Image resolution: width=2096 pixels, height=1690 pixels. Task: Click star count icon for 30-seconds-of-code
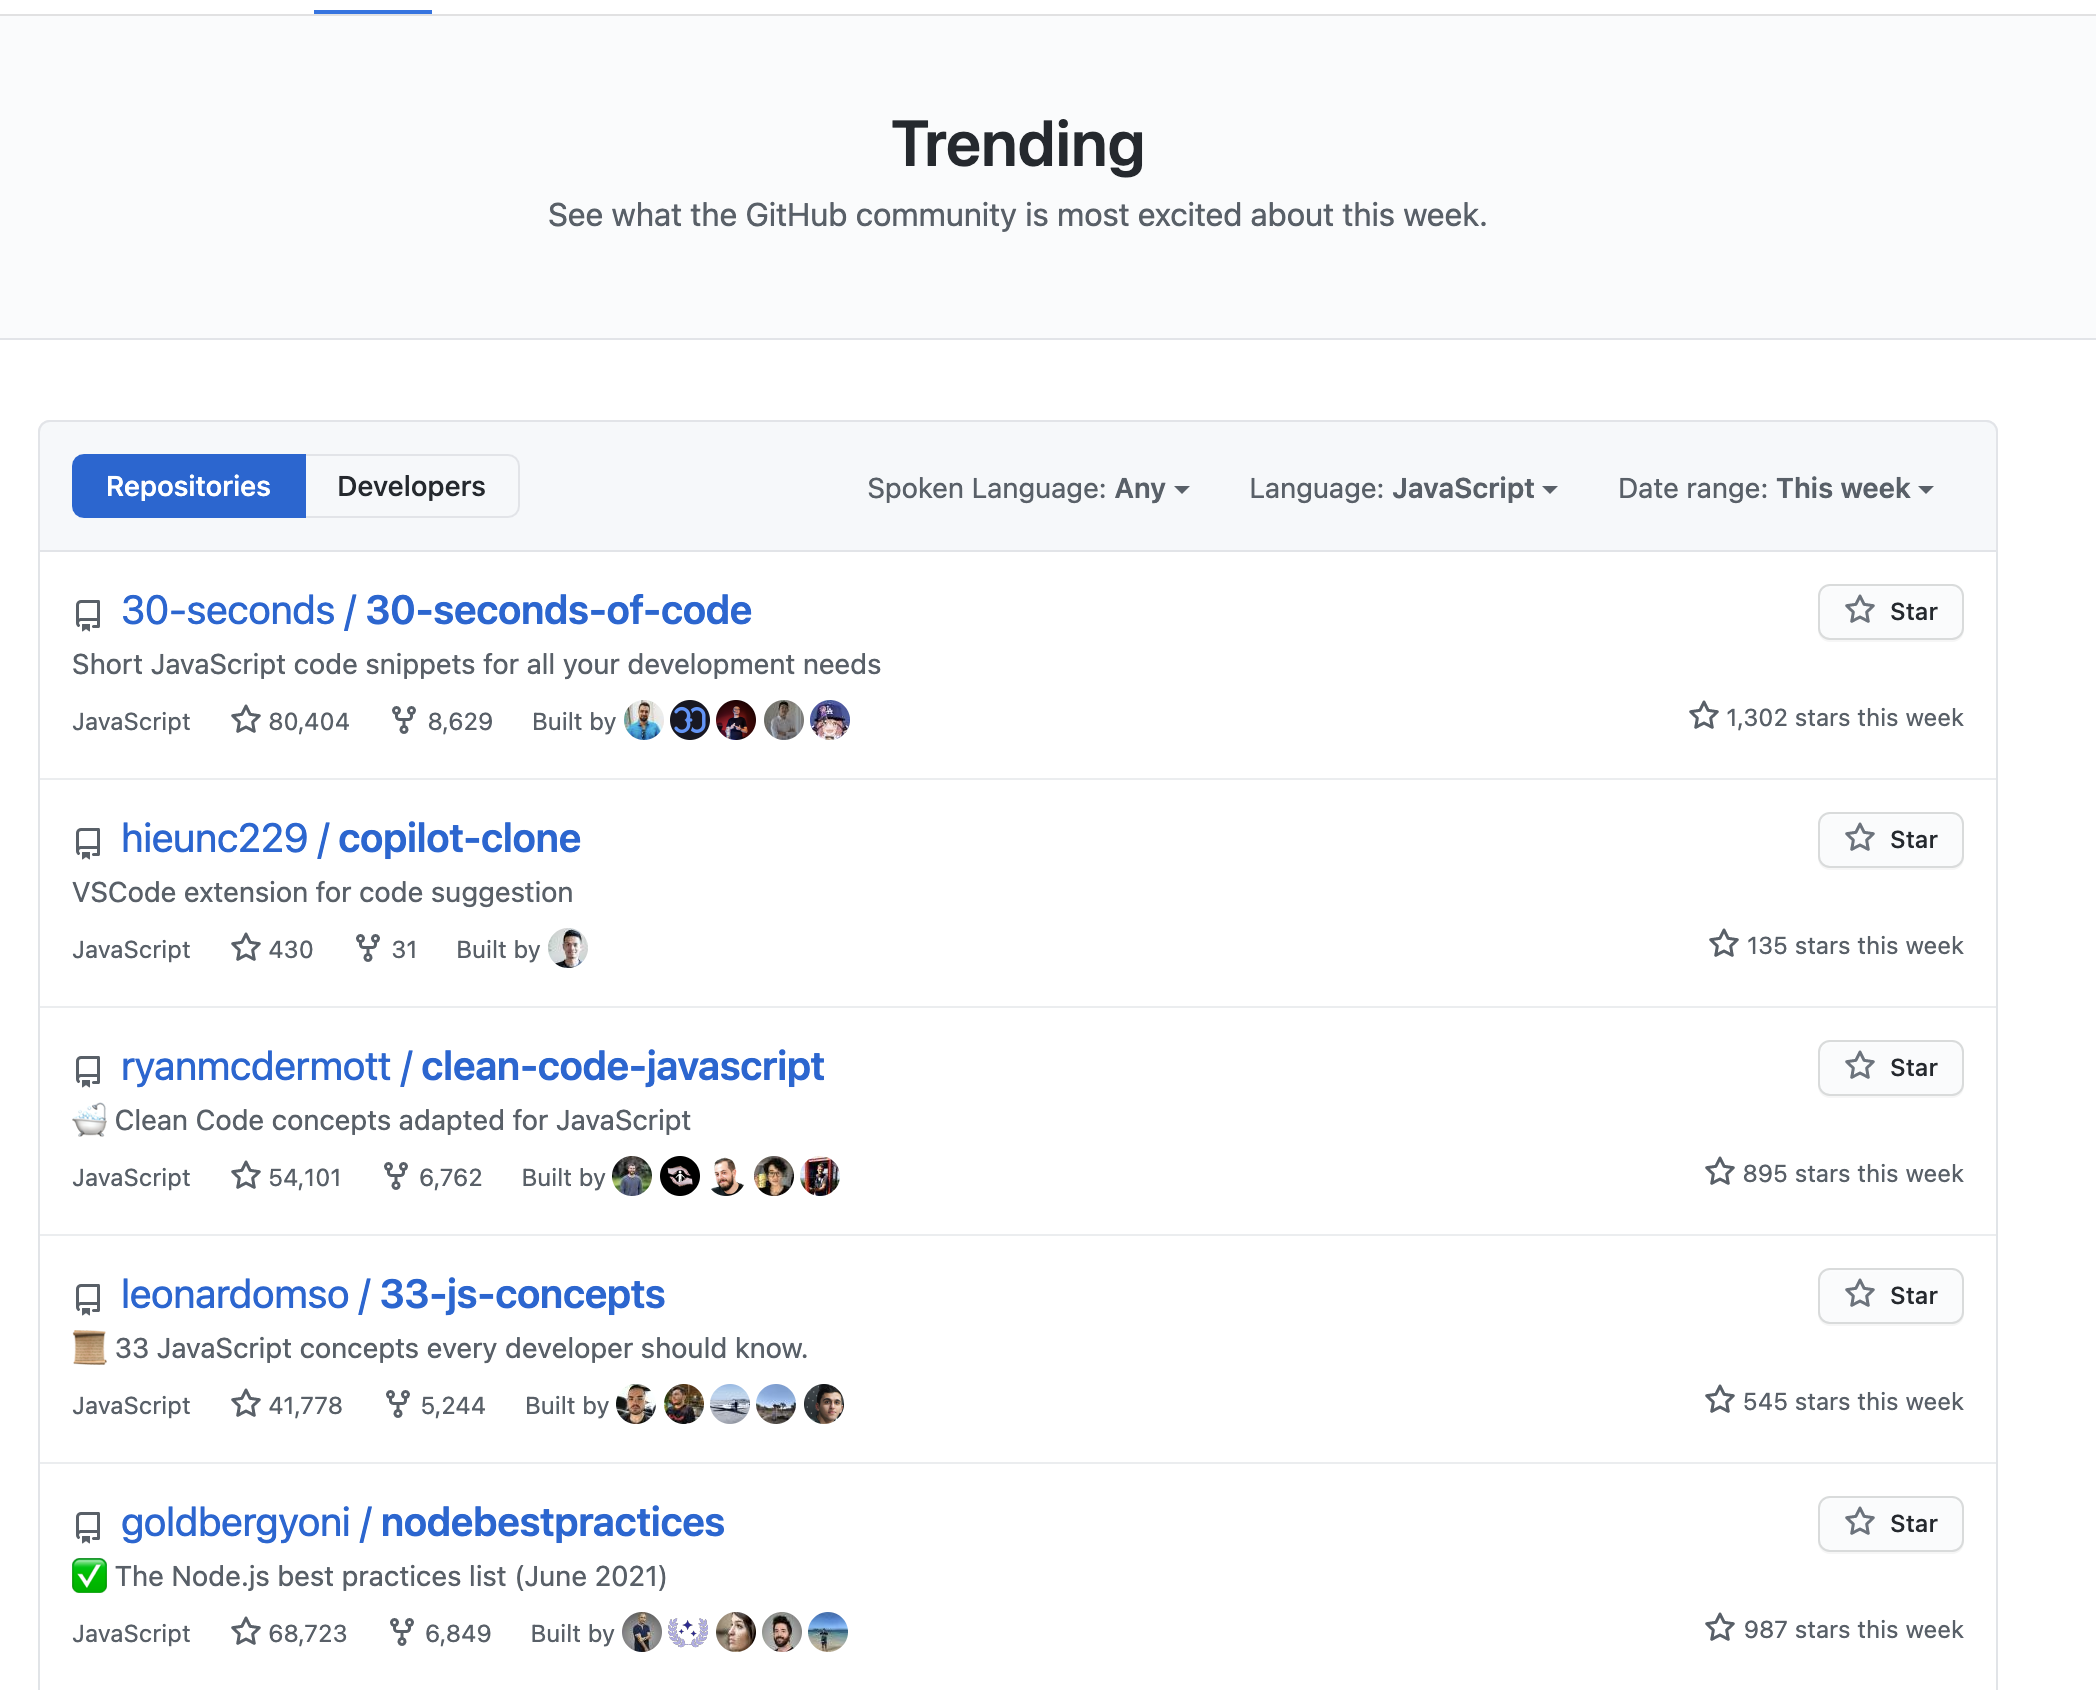point(245,720)
